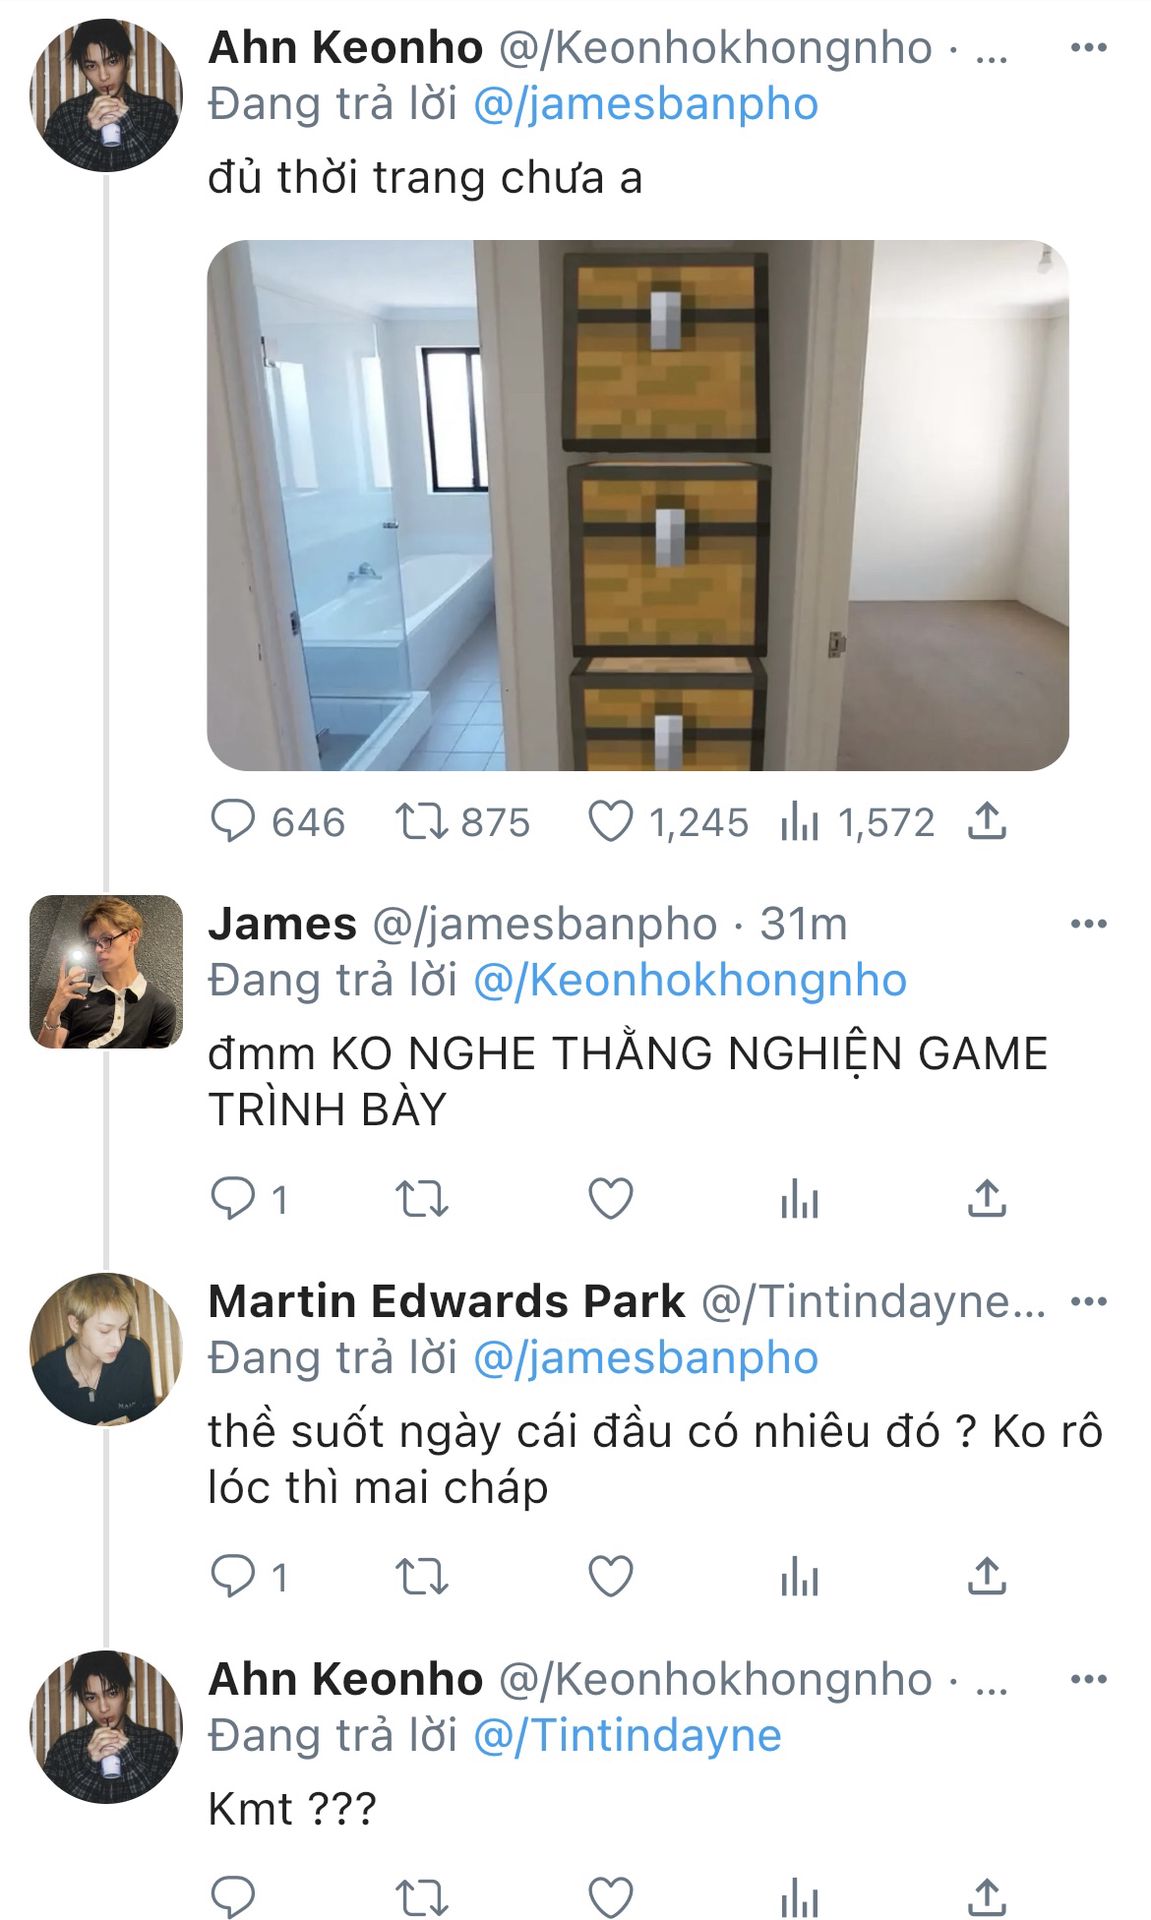Open replies on tweet with 646 comments
The height and width of the screenshot is (1920, 1151).
tap(233, 822)
